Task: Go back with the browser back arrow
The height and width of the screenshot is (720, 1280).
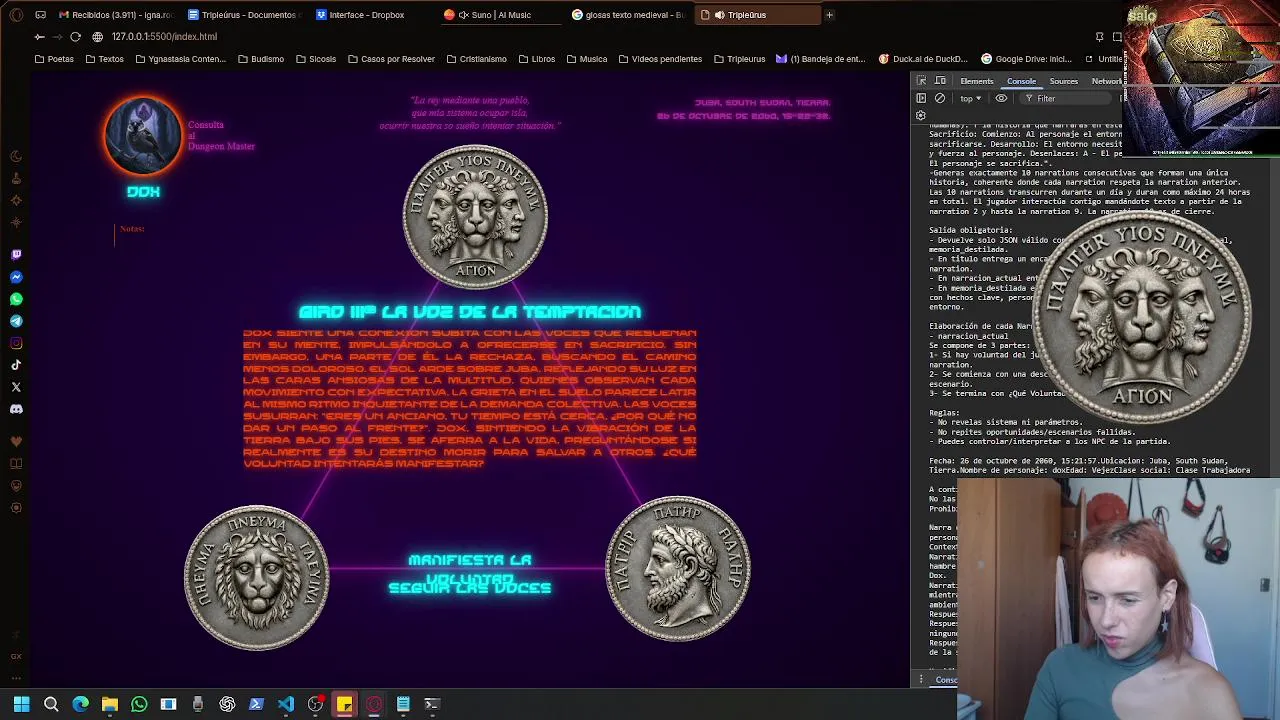Action: point(39,37)
